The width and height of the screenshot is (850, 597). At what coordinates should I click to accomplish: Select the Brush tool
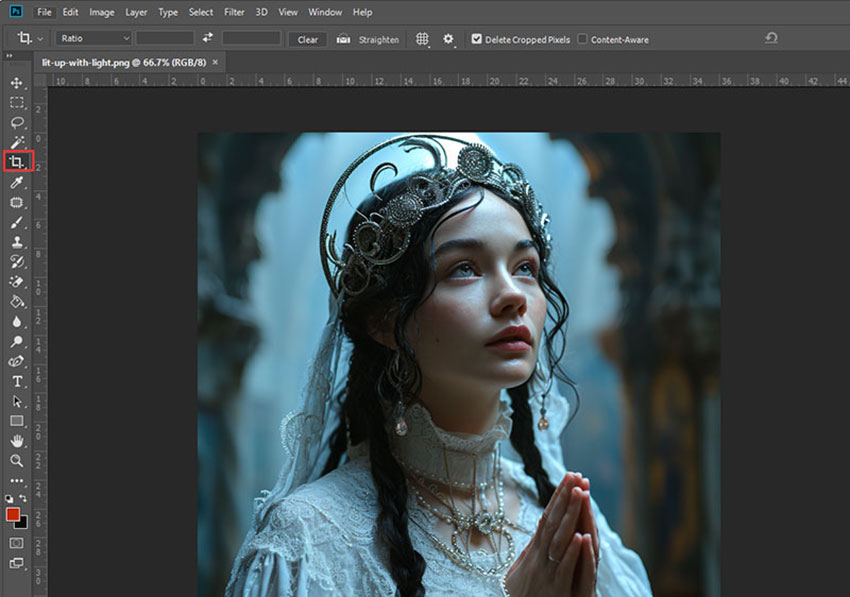(x=17, y=222)
